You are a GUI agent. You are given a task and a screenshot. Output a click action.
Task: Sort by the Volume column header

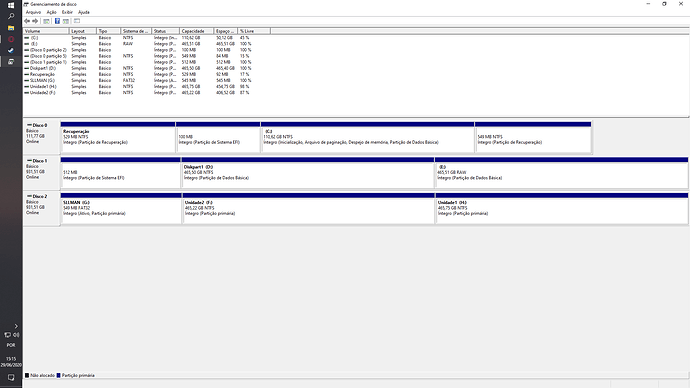tap(46, 31)
